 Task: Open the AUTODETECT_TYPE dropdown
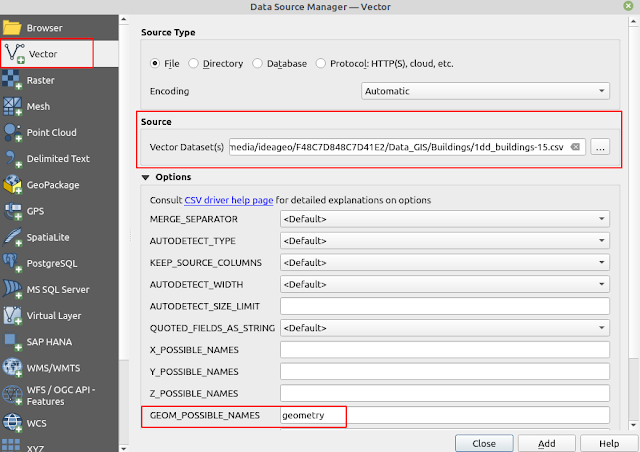click(445, 241)
